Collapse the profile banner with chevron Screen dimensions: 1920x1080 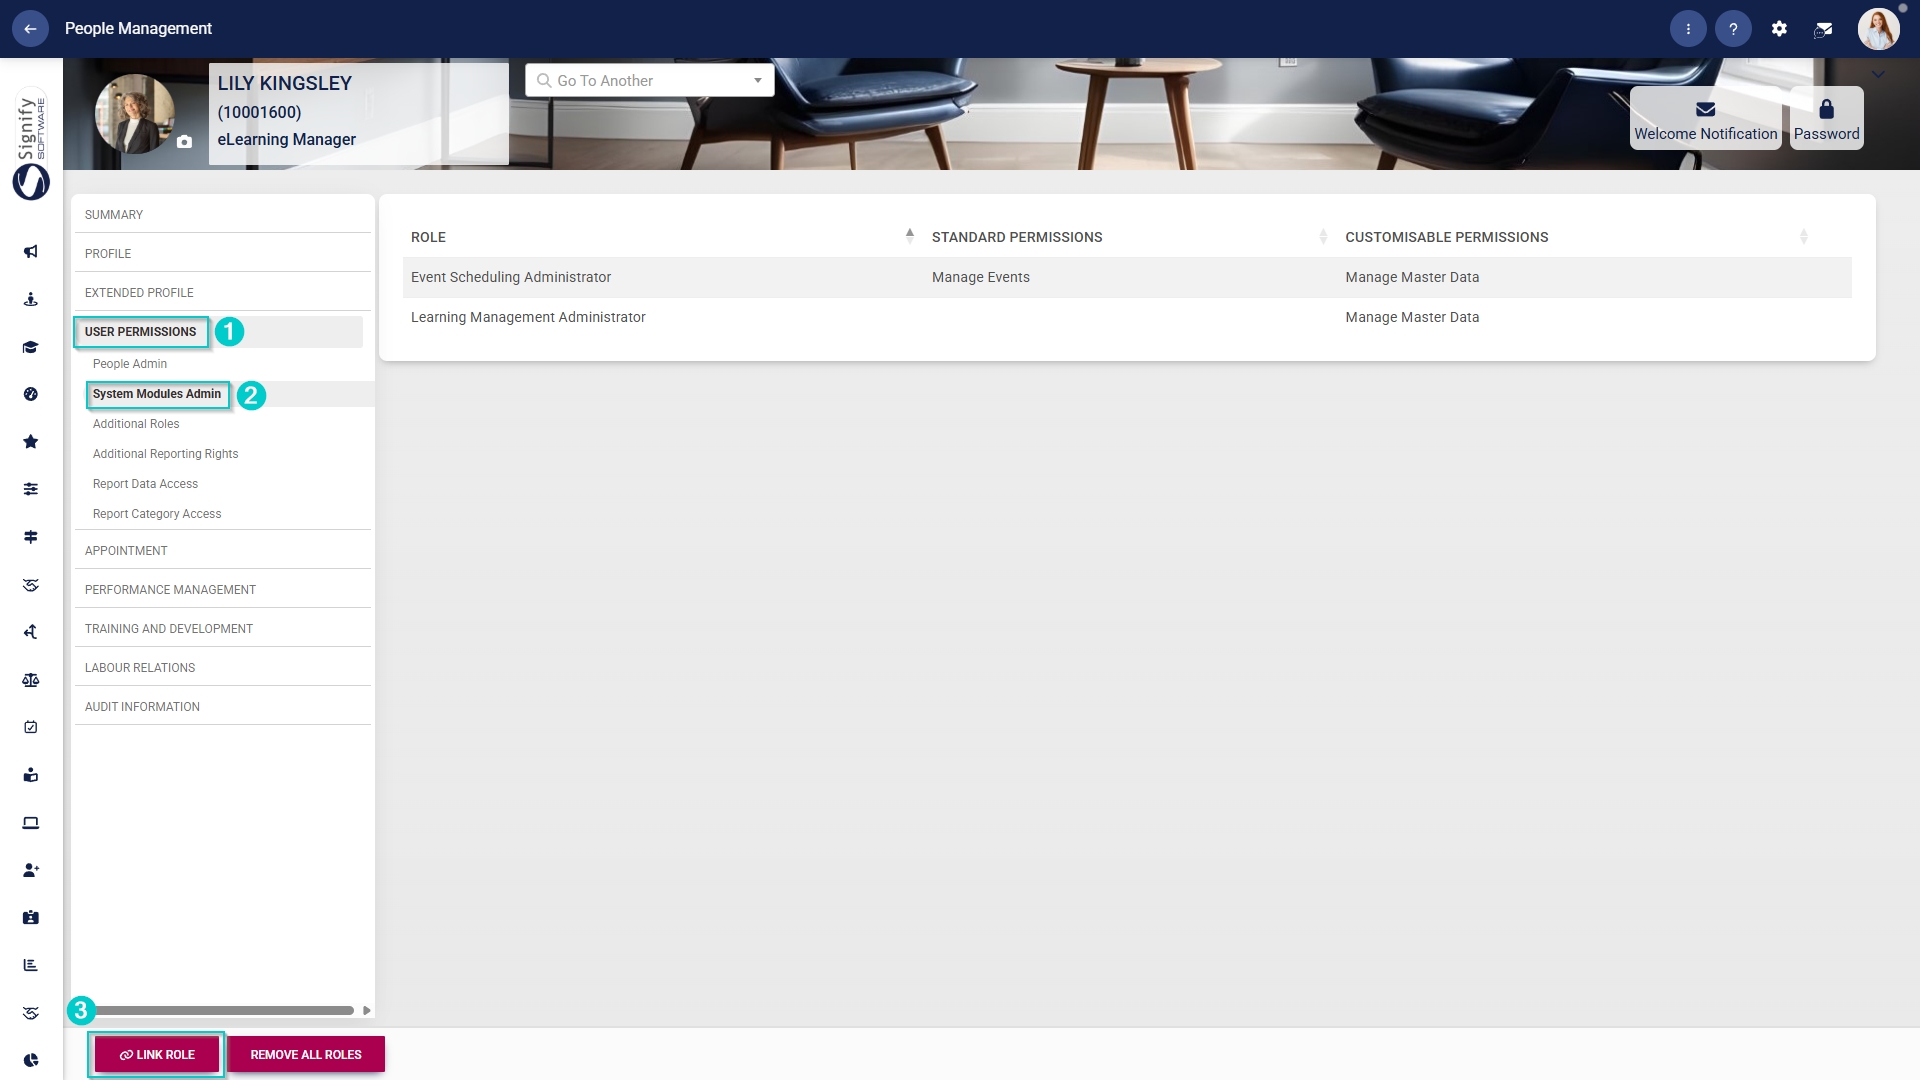[x=1878, y=74]
